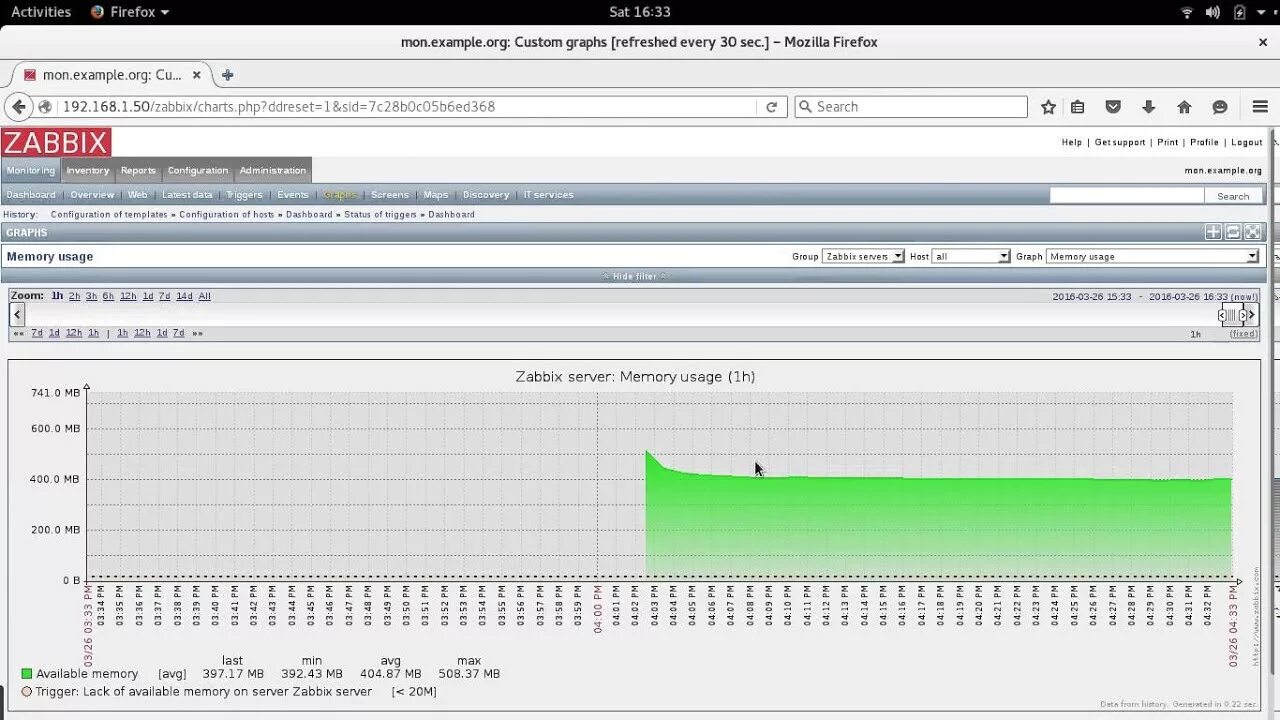
Task: Click the Get support link
Action: point(1120,142)
